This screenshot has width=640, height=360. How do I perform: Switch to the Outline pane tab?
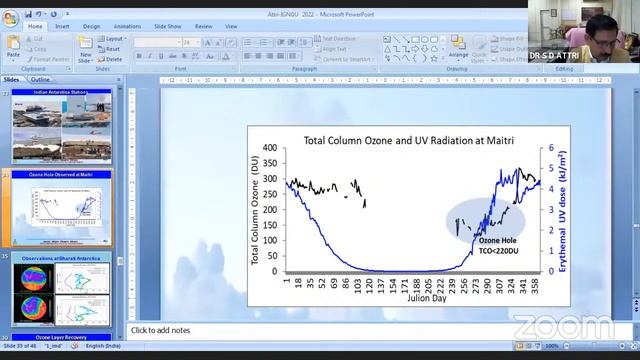click(x=40, y=80)
